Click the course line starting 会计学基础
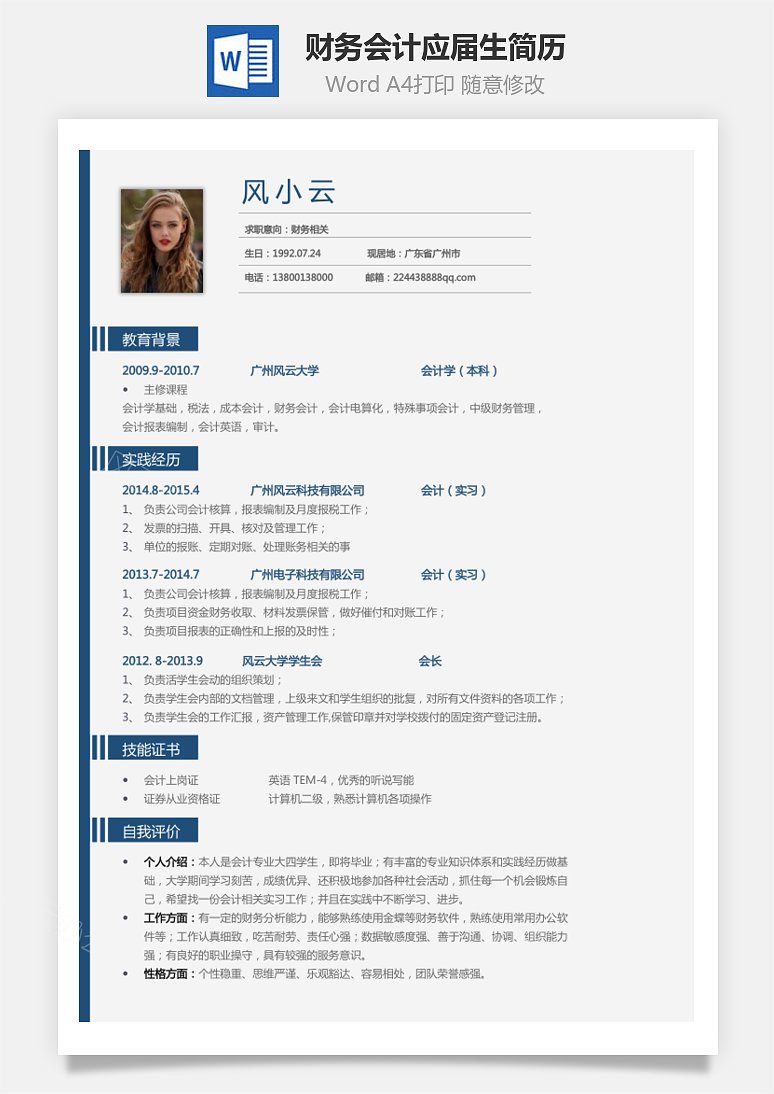 click(332, 408)
